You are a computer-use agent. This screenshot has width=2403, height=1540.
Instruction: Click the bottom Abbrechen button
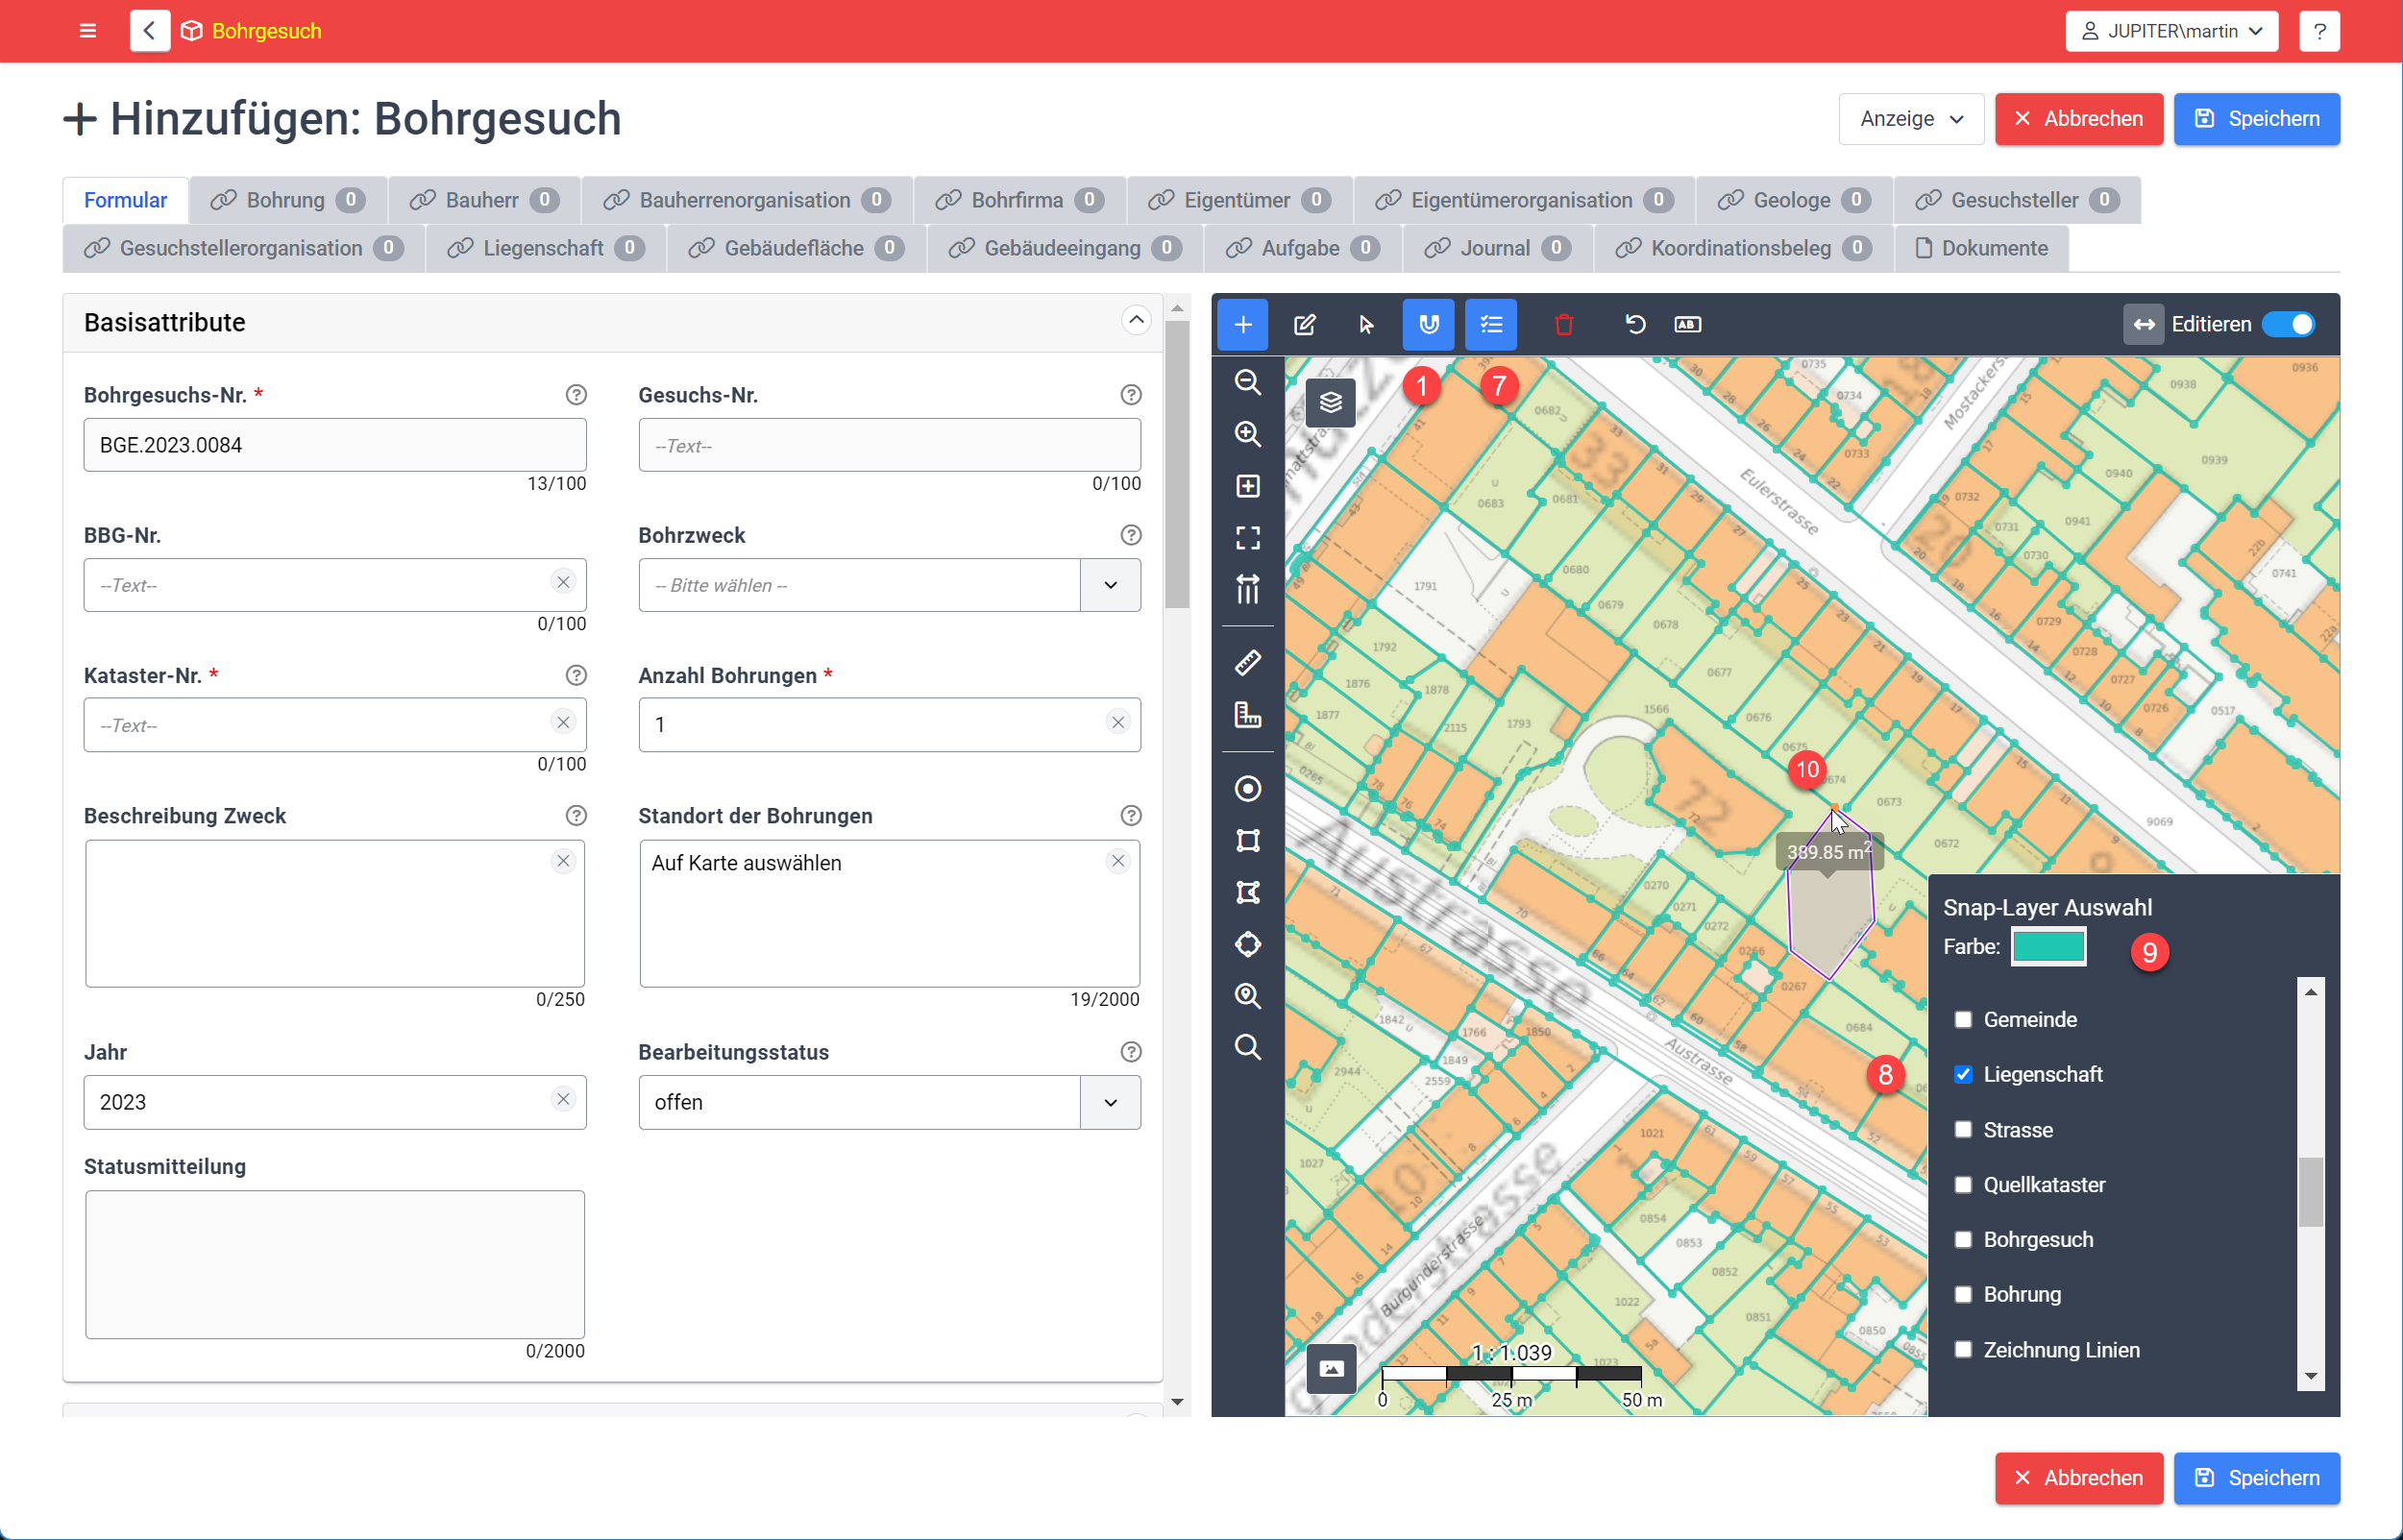[2078, 1478]
